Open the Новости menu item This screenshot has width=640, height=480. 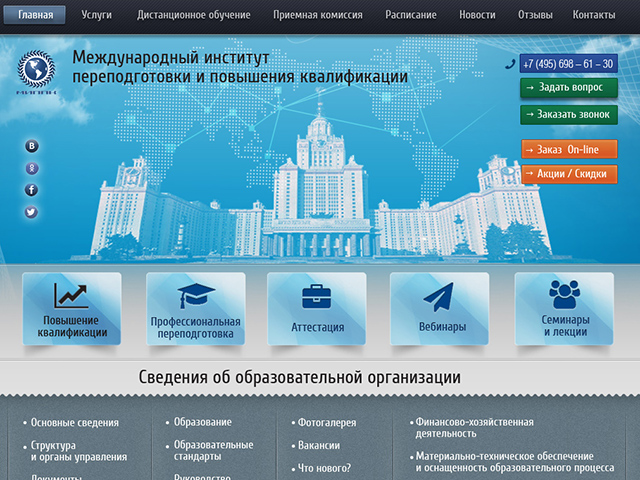(x=477, y=15)
